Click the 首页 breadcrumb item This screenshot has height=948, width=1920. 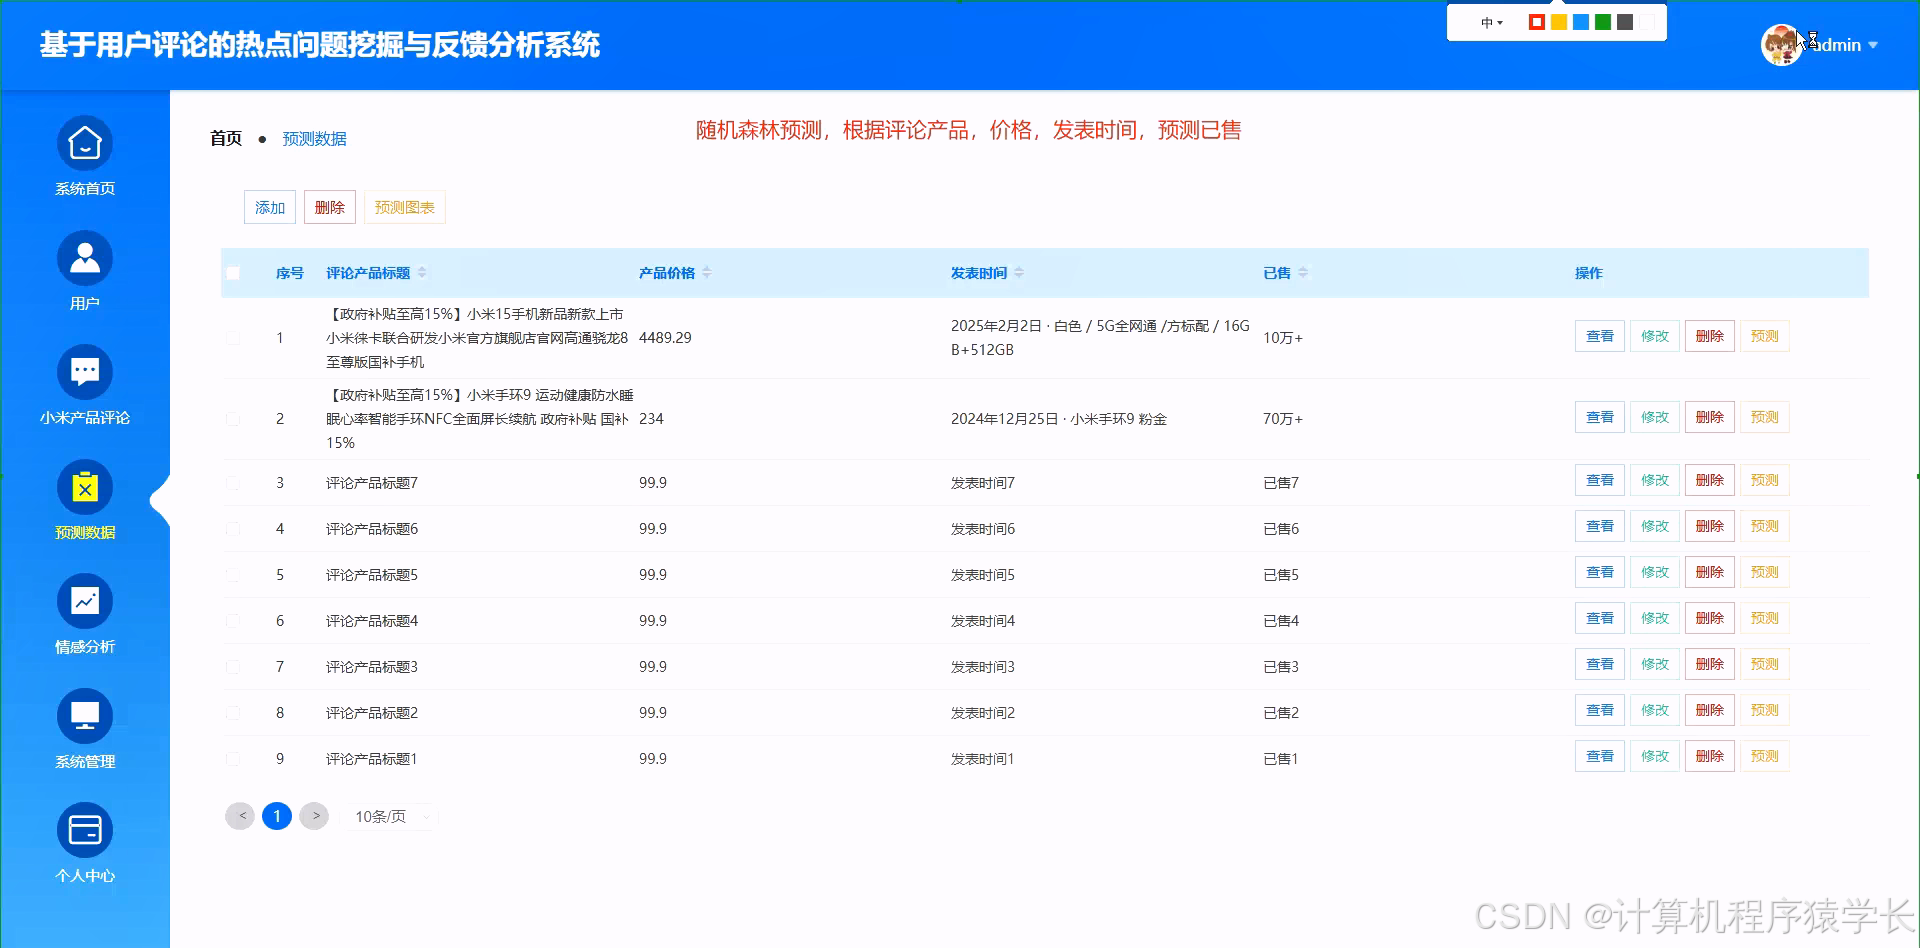point(225,138)
